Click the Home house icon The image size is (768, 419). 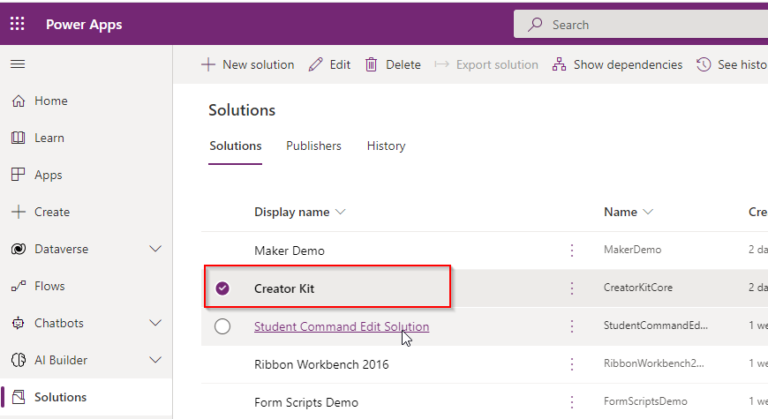coord(18,101)
